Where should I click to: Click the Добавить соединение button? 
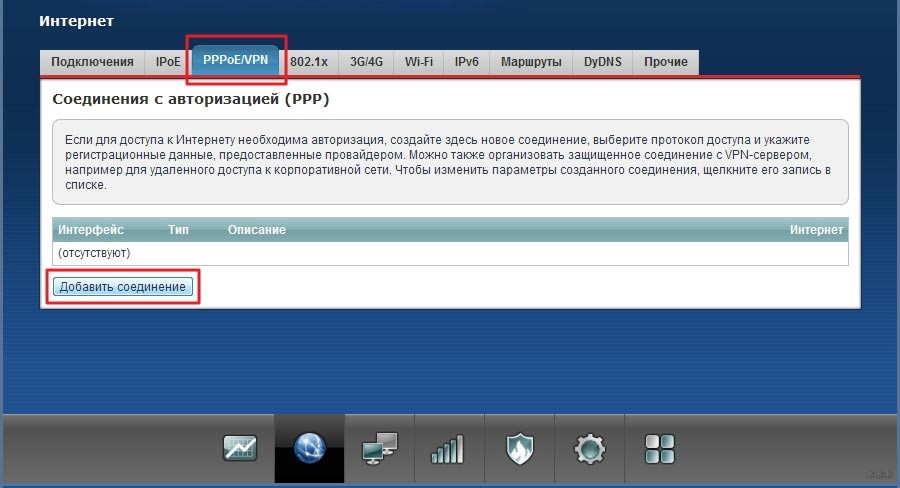click(x=123, y=286)
